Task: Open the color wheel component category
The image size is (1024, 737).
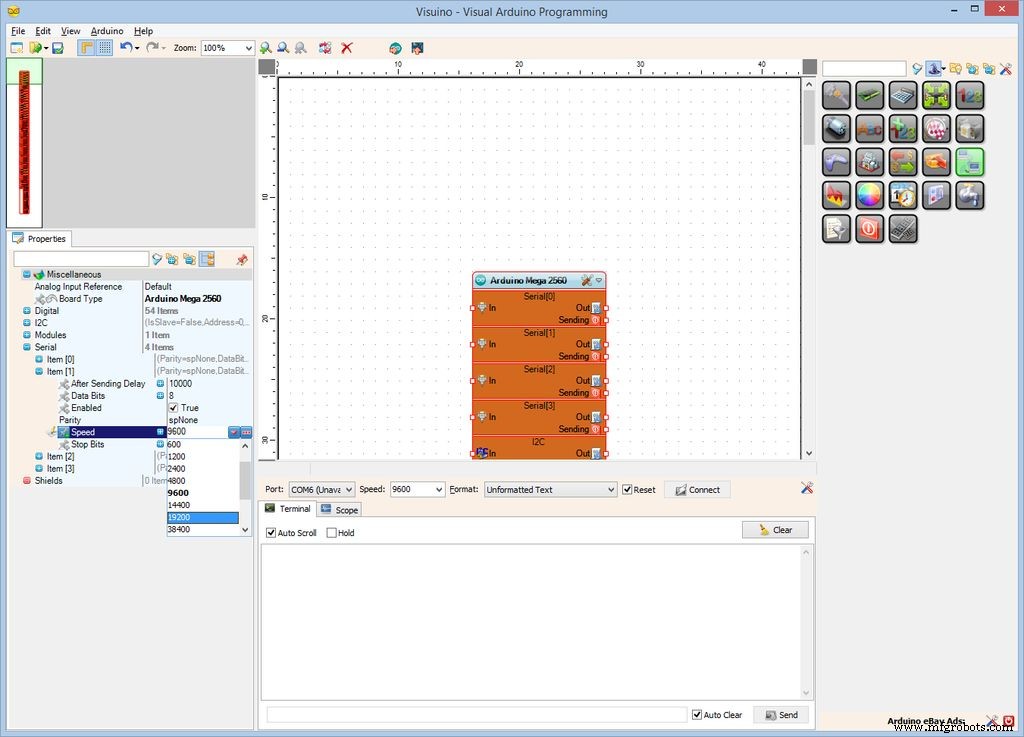Action: tap(870, 195)
